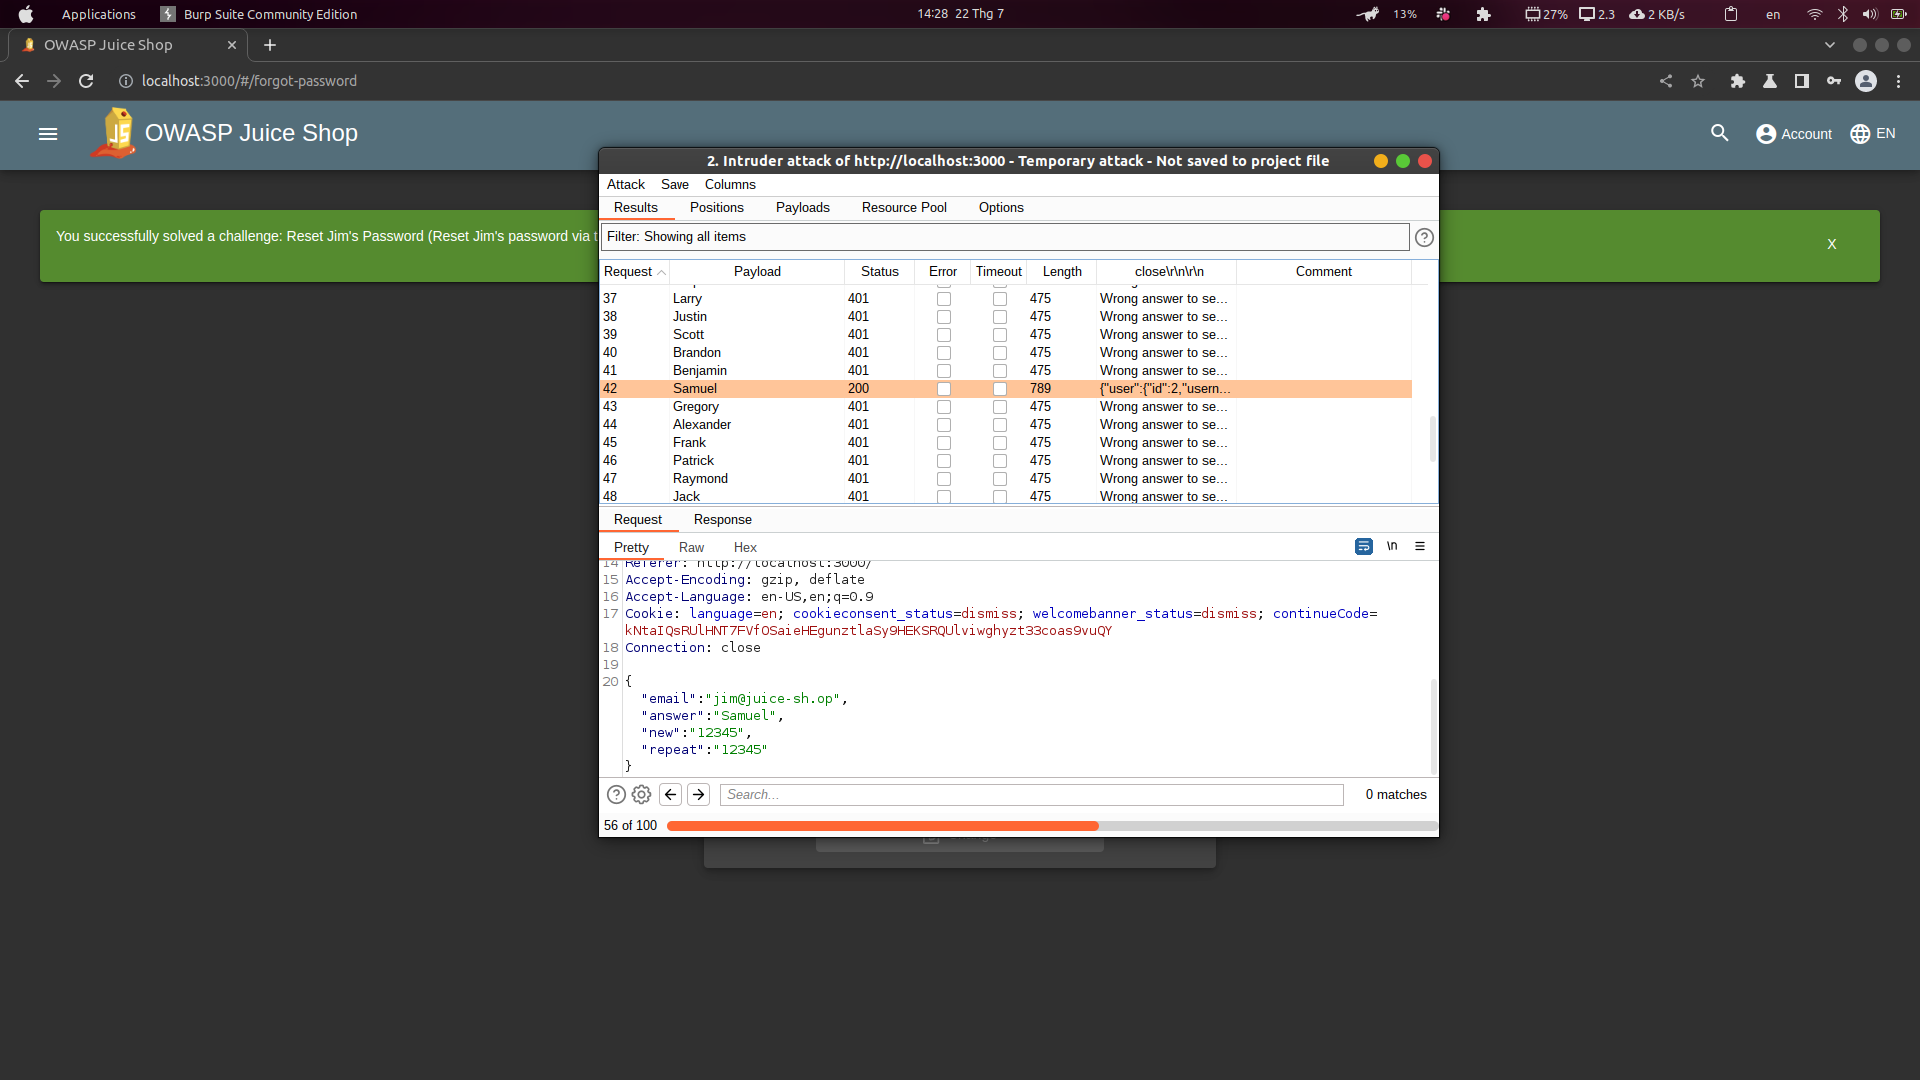Open the search settings gear icon
Viewport: 1920px width, 1080px height.
tap(641, 795)
